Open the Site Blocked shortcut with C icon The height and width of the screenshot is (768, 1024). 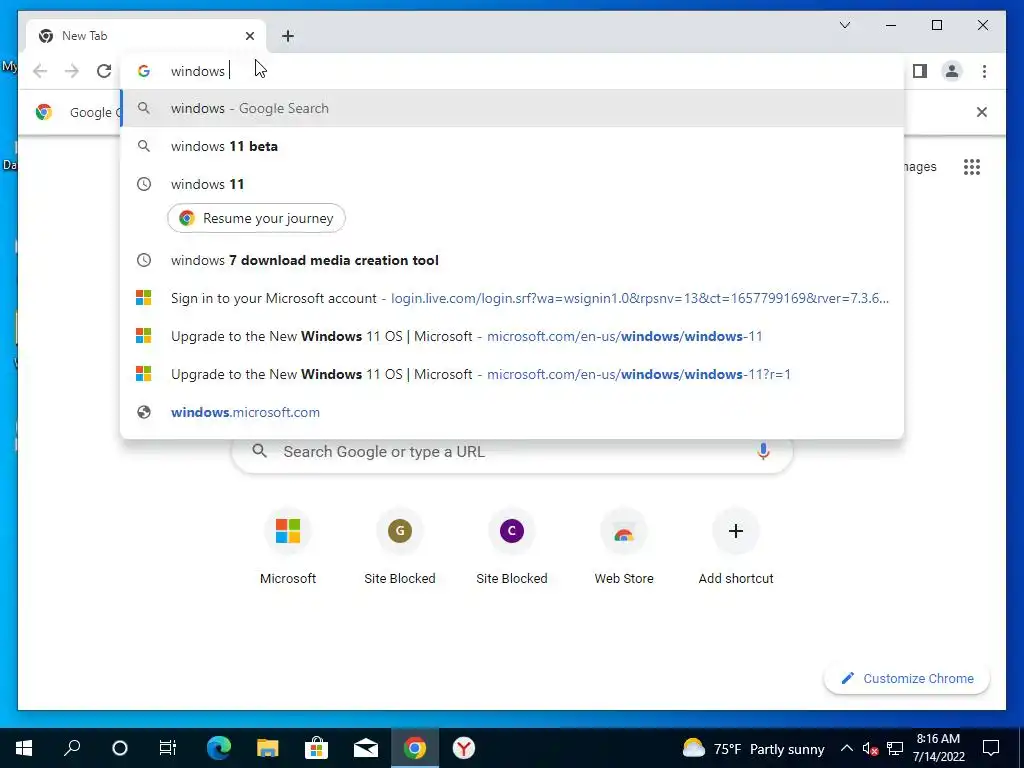pos(512,547)
